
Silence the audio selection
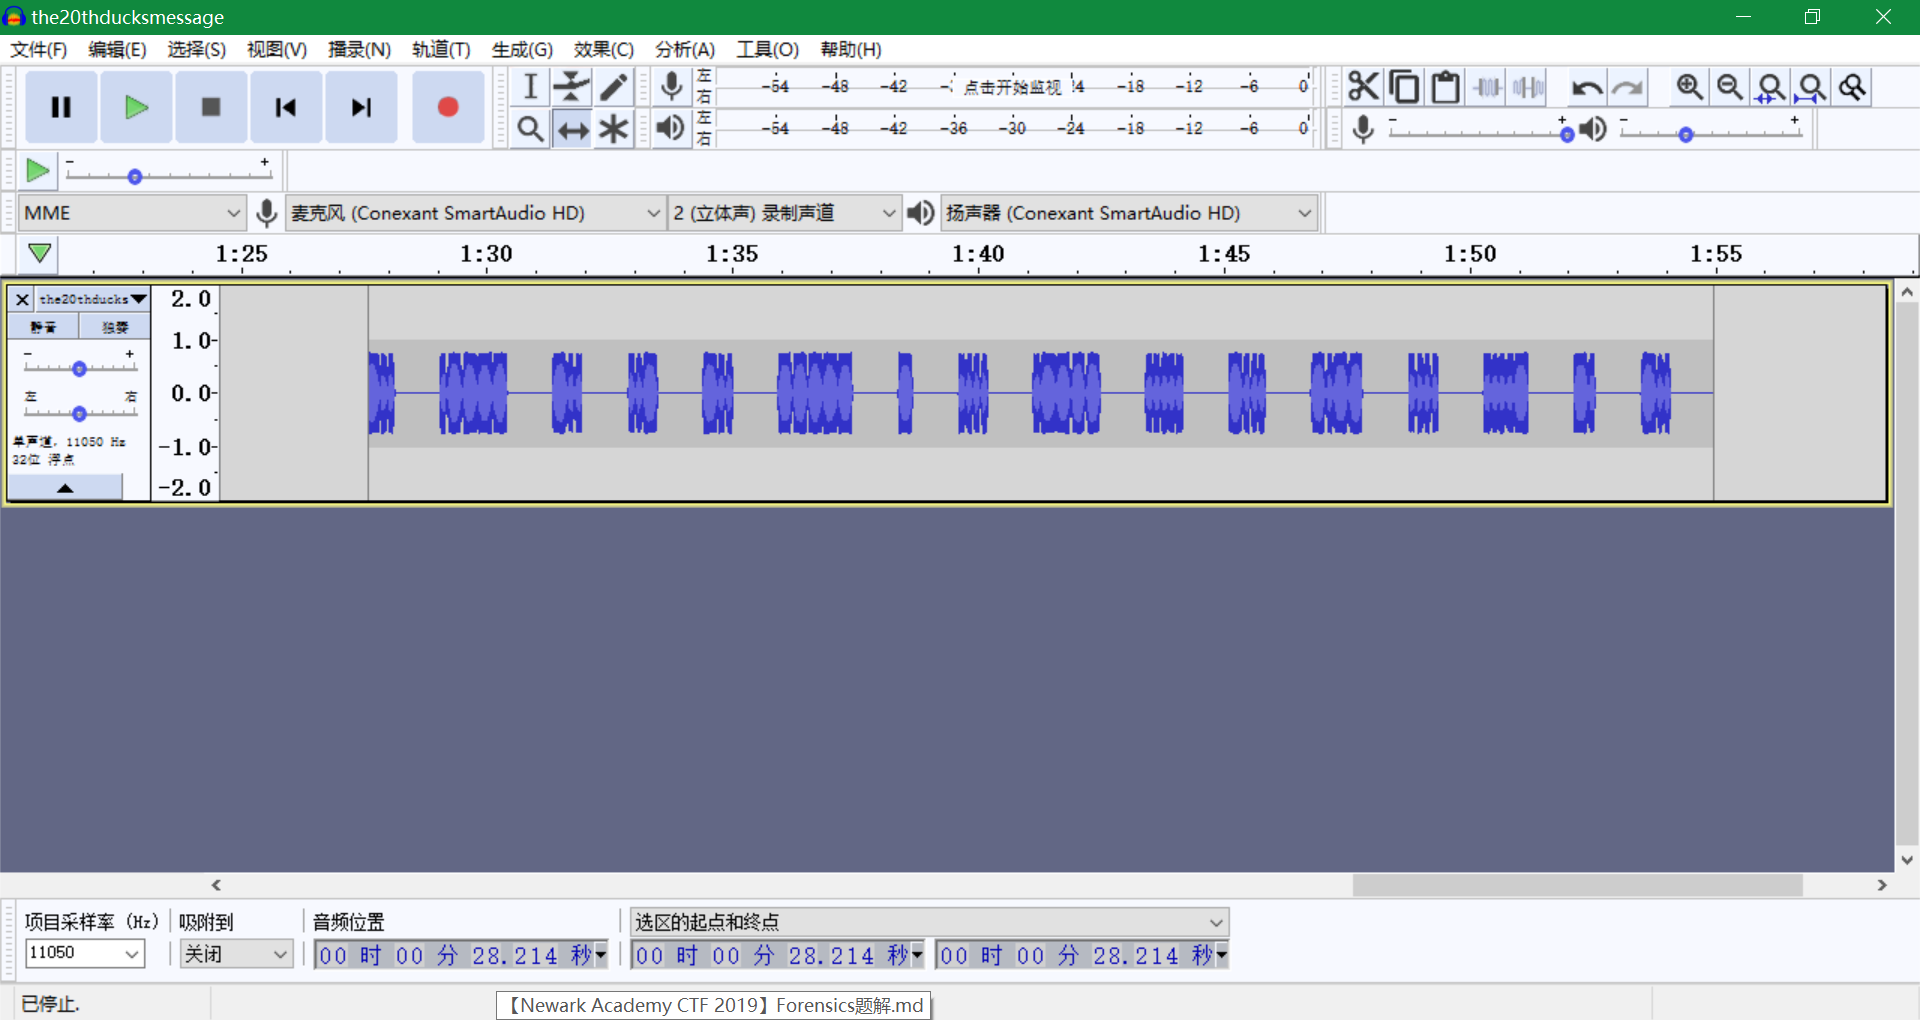point(1528,87)
